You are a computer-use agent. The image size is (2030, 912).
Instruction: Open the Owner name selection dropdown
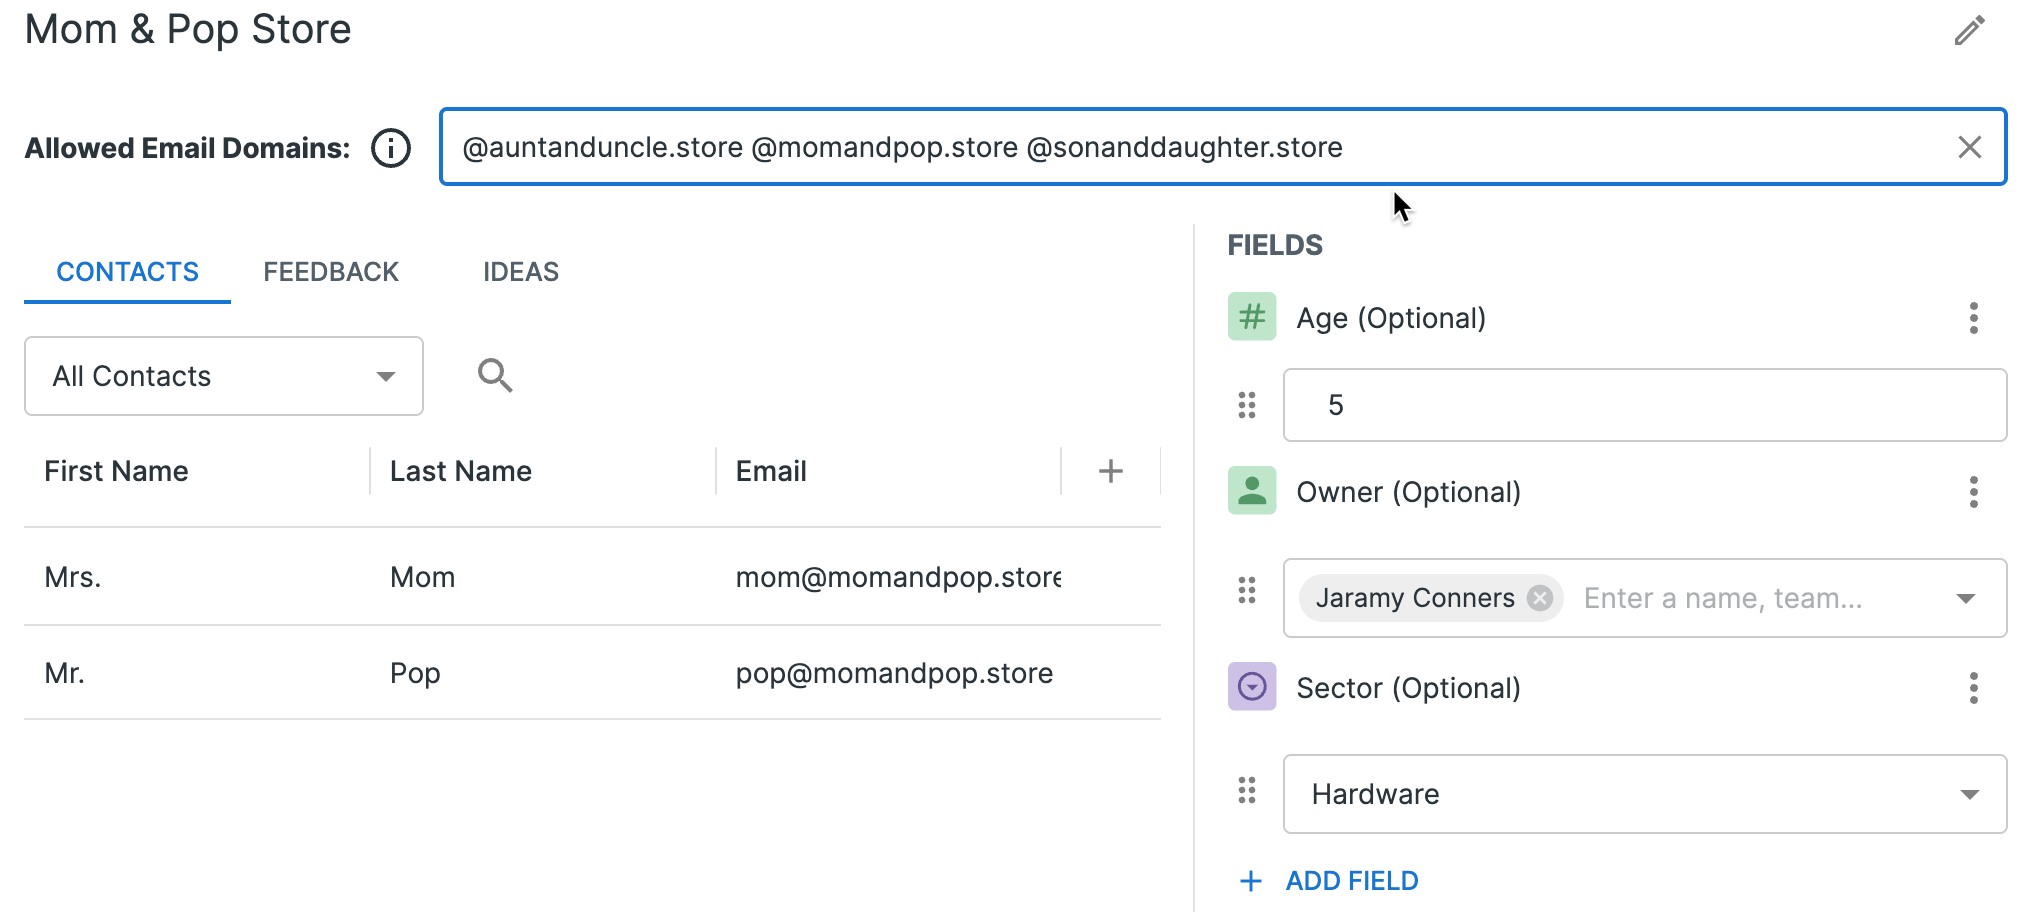point(1965,597)
